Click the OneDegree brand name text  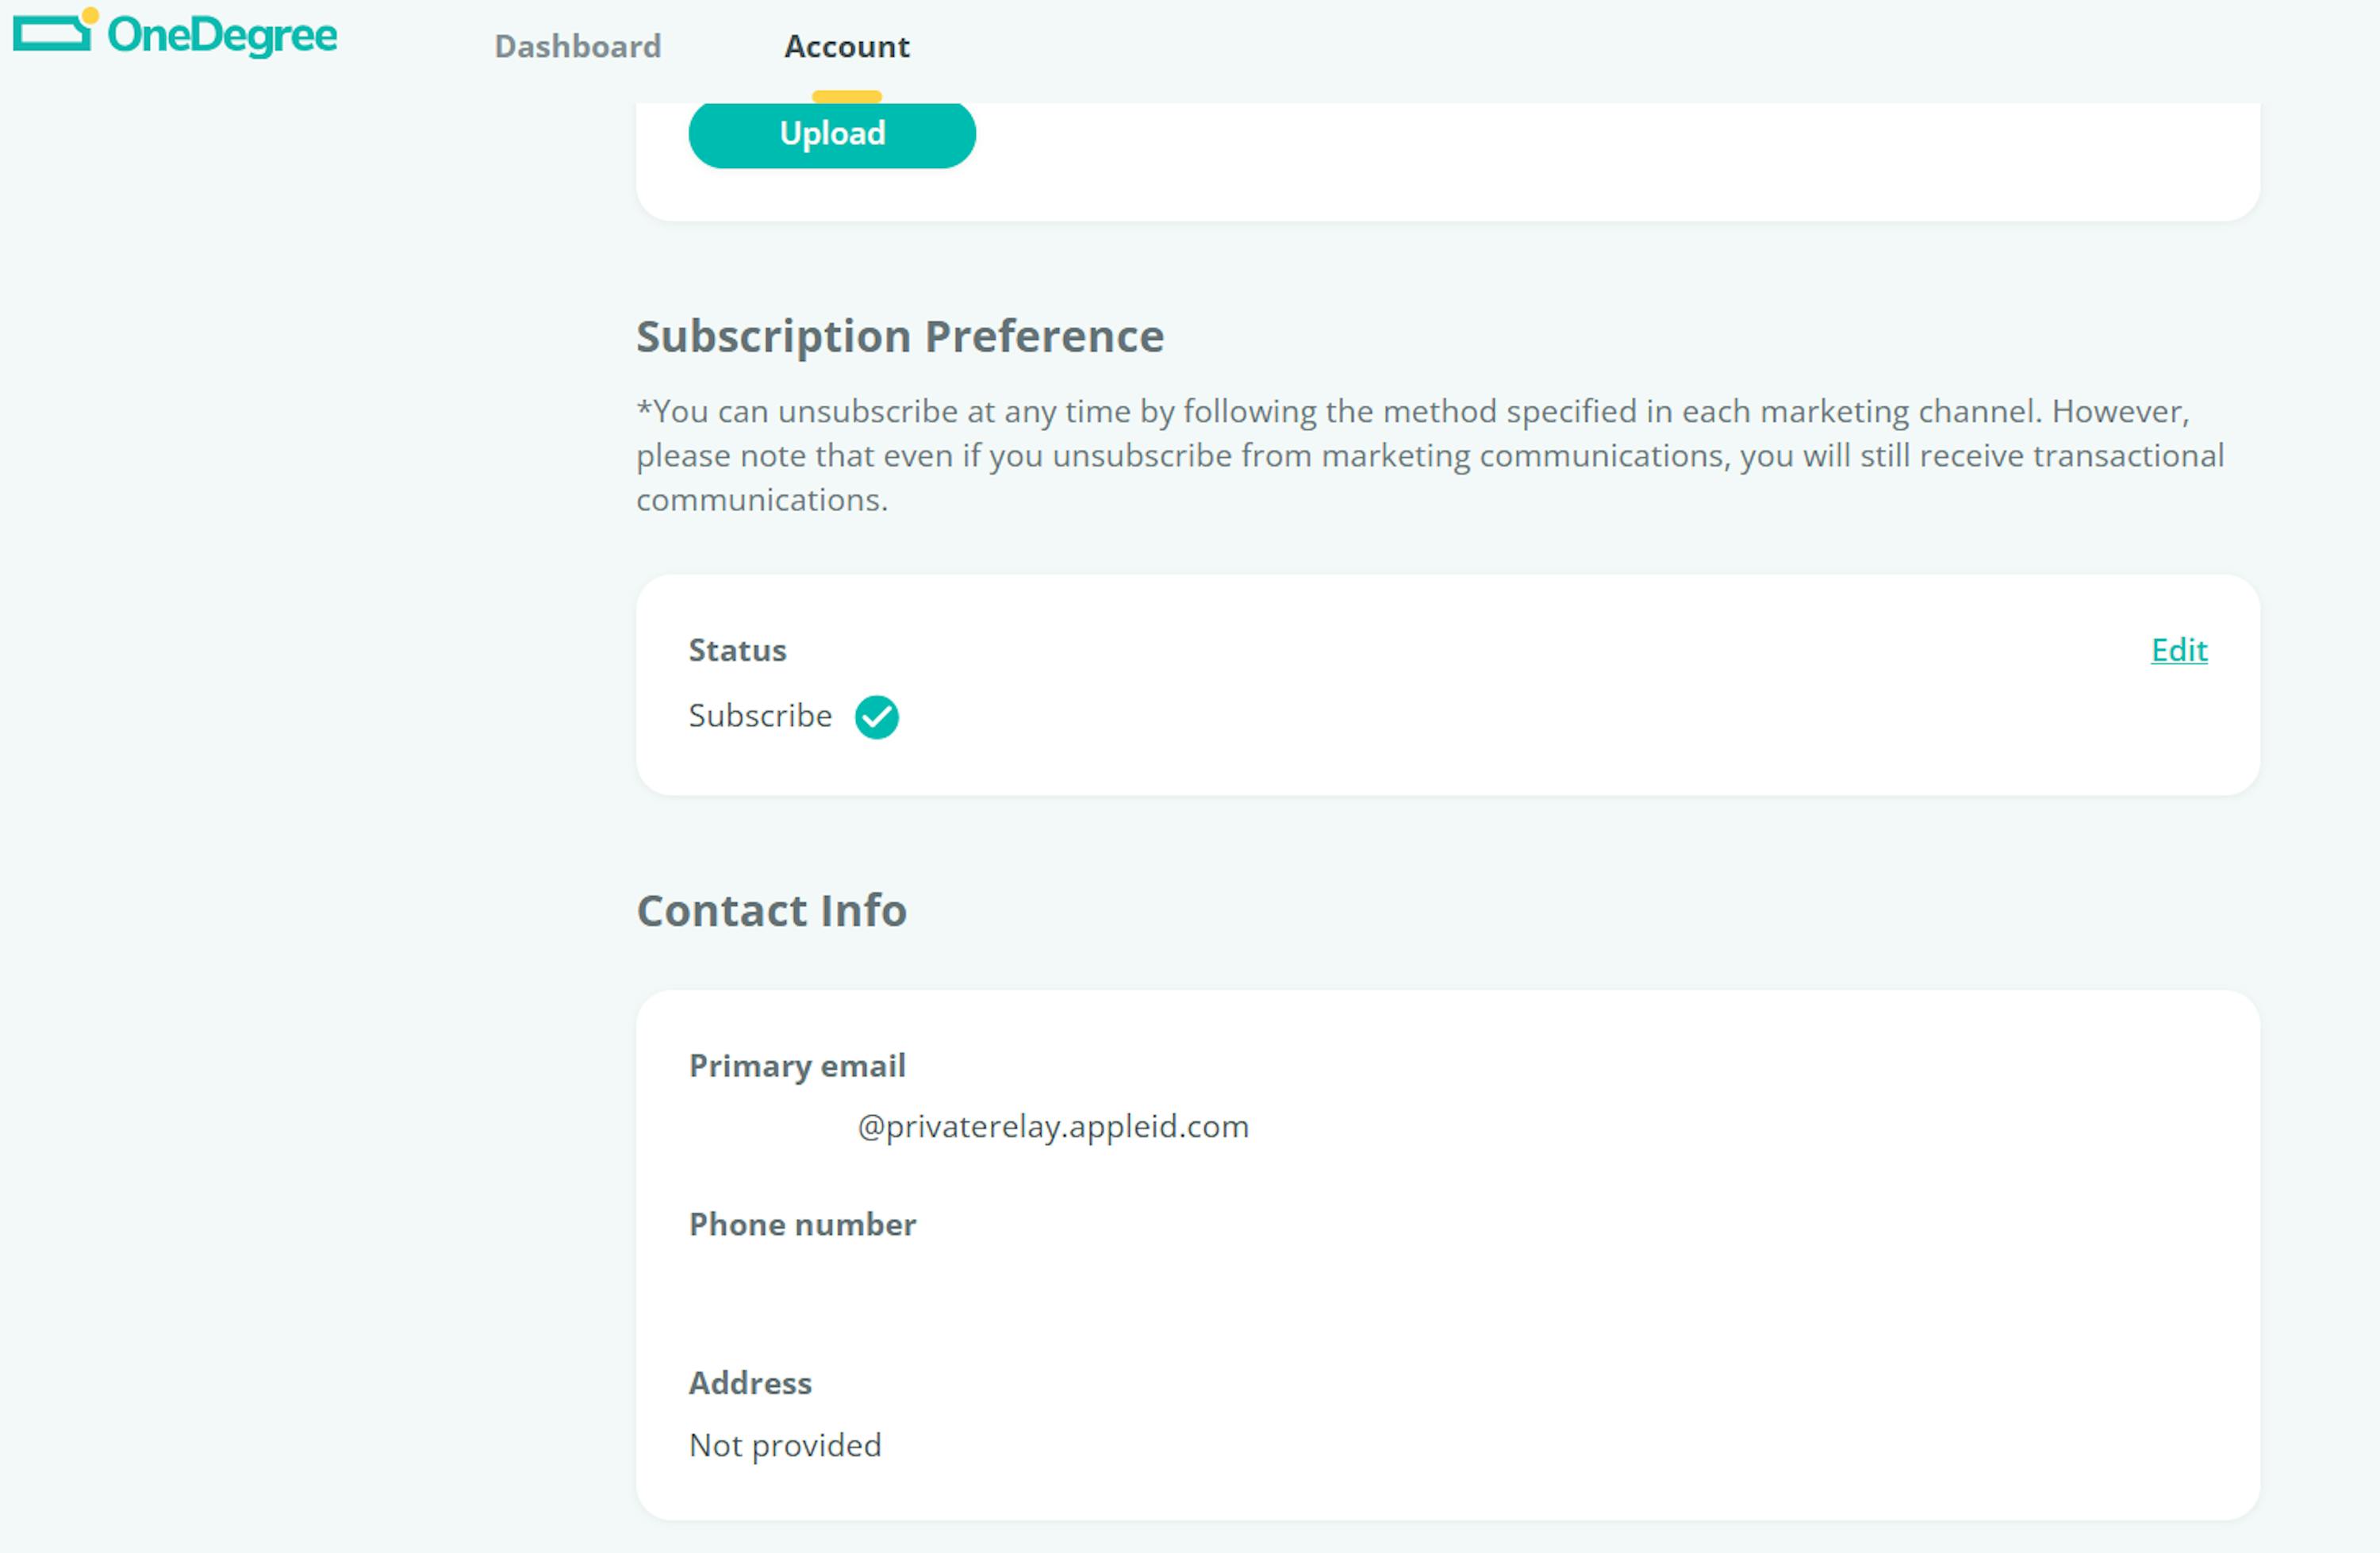pyautogui.click(x=222, y=35)
